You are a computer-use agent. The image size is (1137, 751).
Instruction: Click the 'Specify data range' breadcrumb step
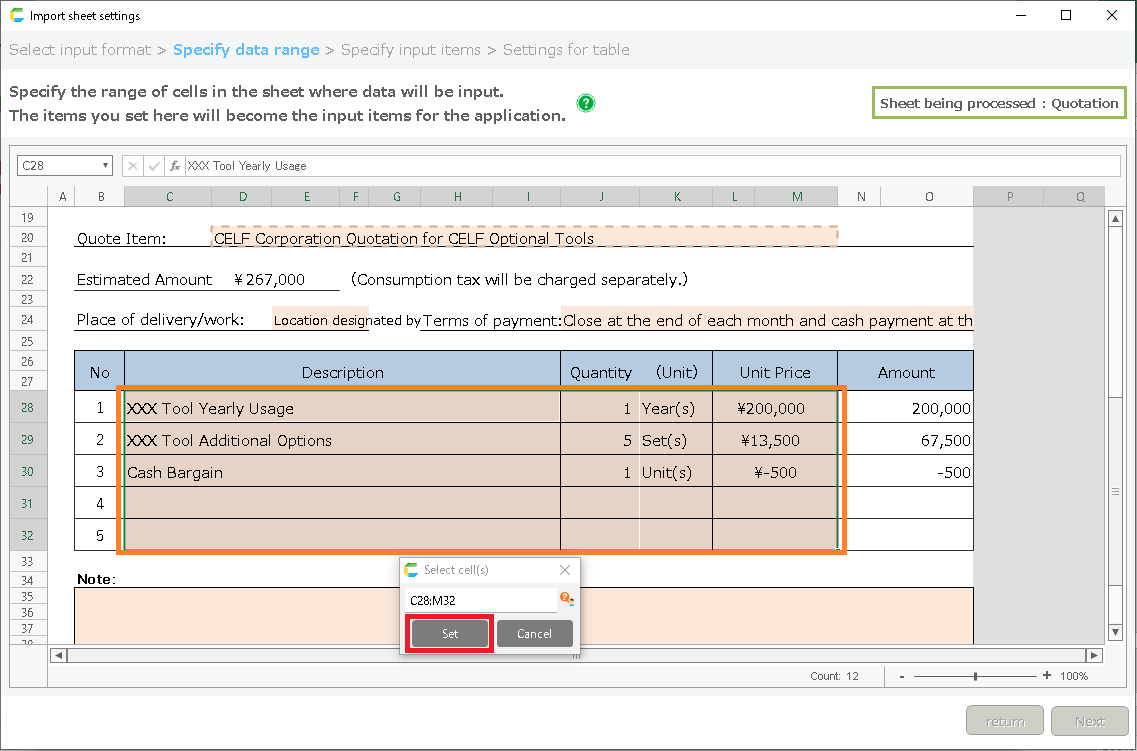(246, 50)
